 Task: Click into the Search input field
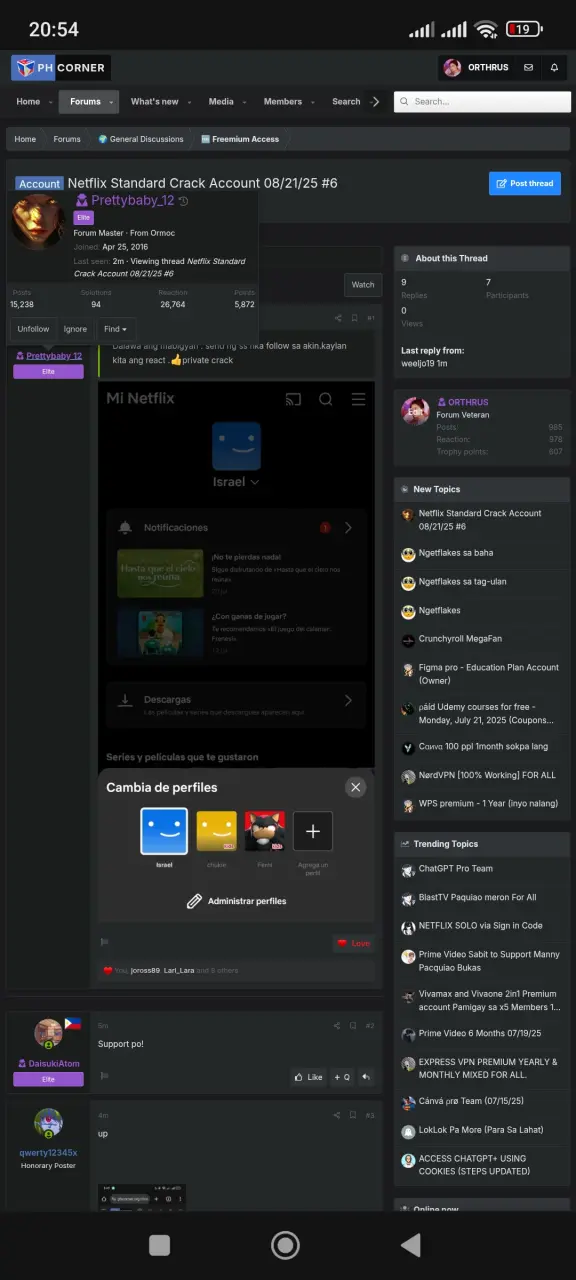[482, 102]
